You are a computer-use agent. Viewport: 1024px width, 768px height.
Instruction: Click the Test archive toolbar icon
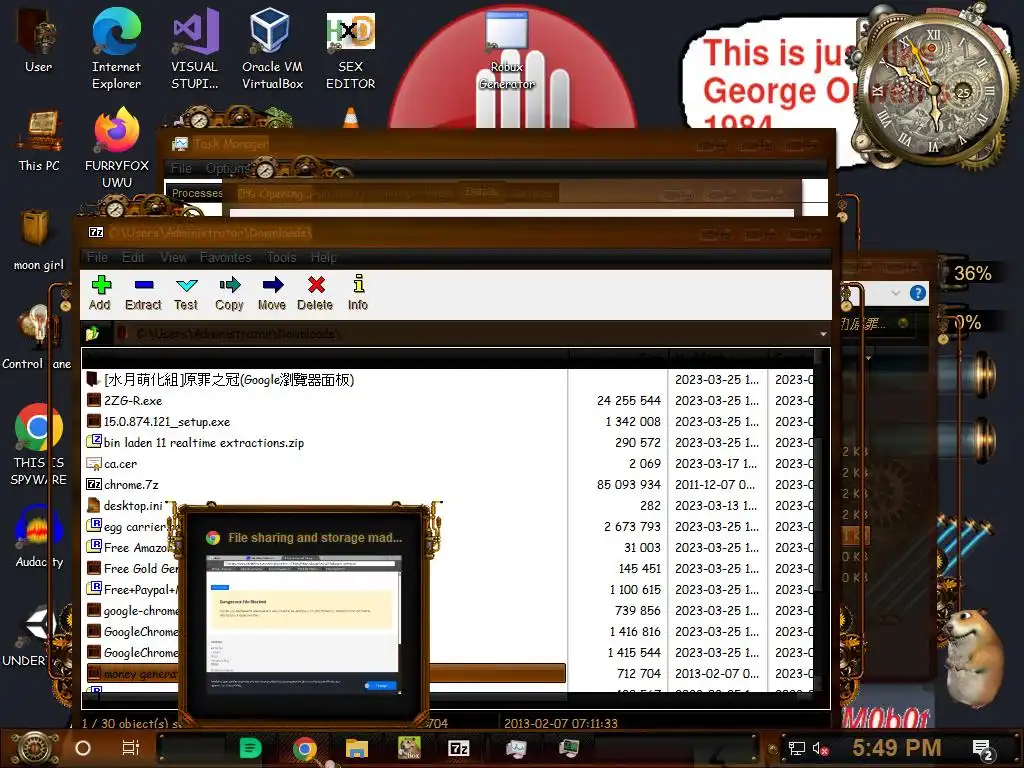pyautogui.click(x=186, y=293)
